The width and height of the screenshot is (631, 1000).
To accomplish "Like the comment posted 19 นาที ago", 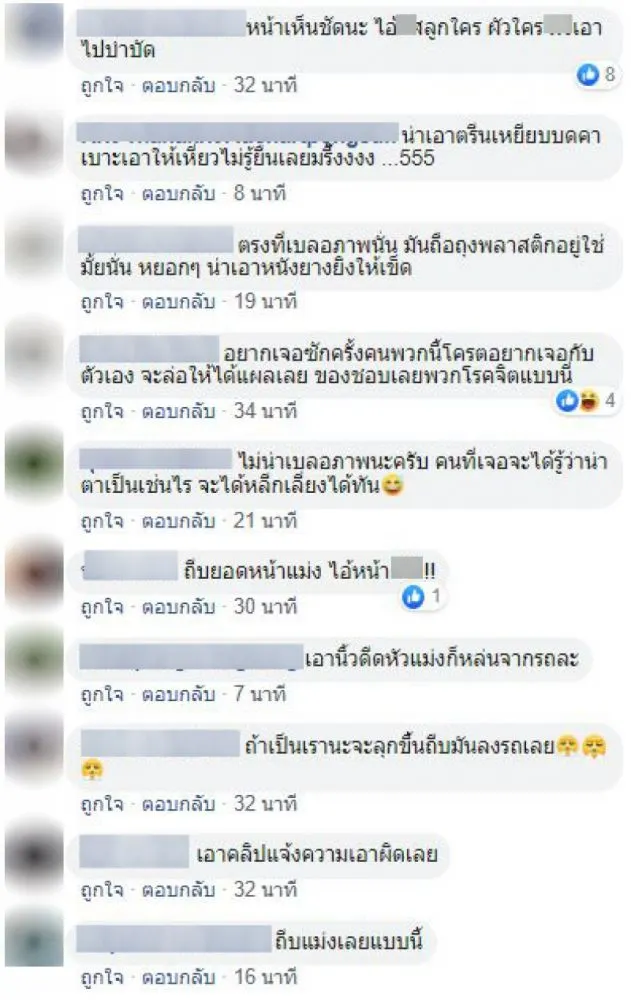I will click(101, 302).
